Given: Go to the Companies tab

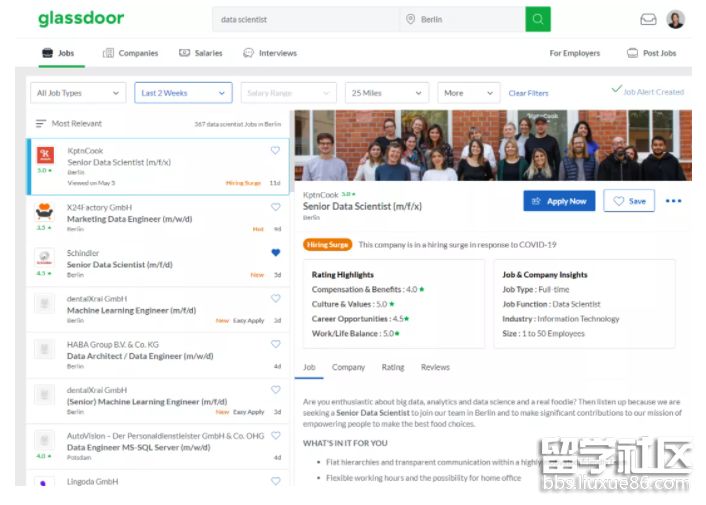Looking at the screenshot, I should pyautogui.click(x=131, y=53).
